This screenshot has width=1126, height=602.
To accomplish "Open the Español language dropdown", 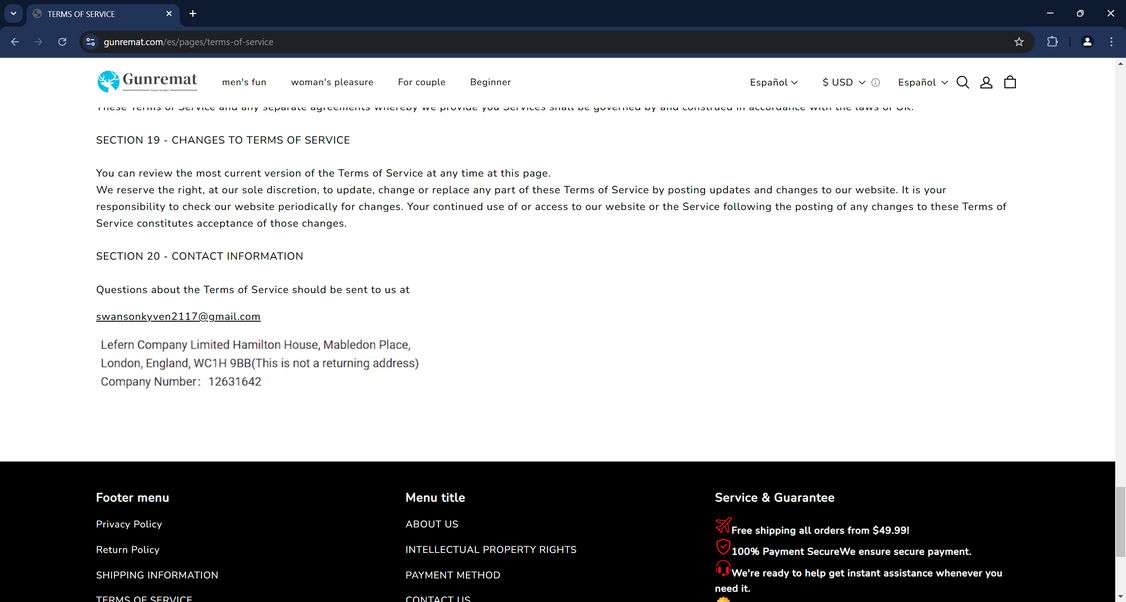I will click(x=775, y=82).
